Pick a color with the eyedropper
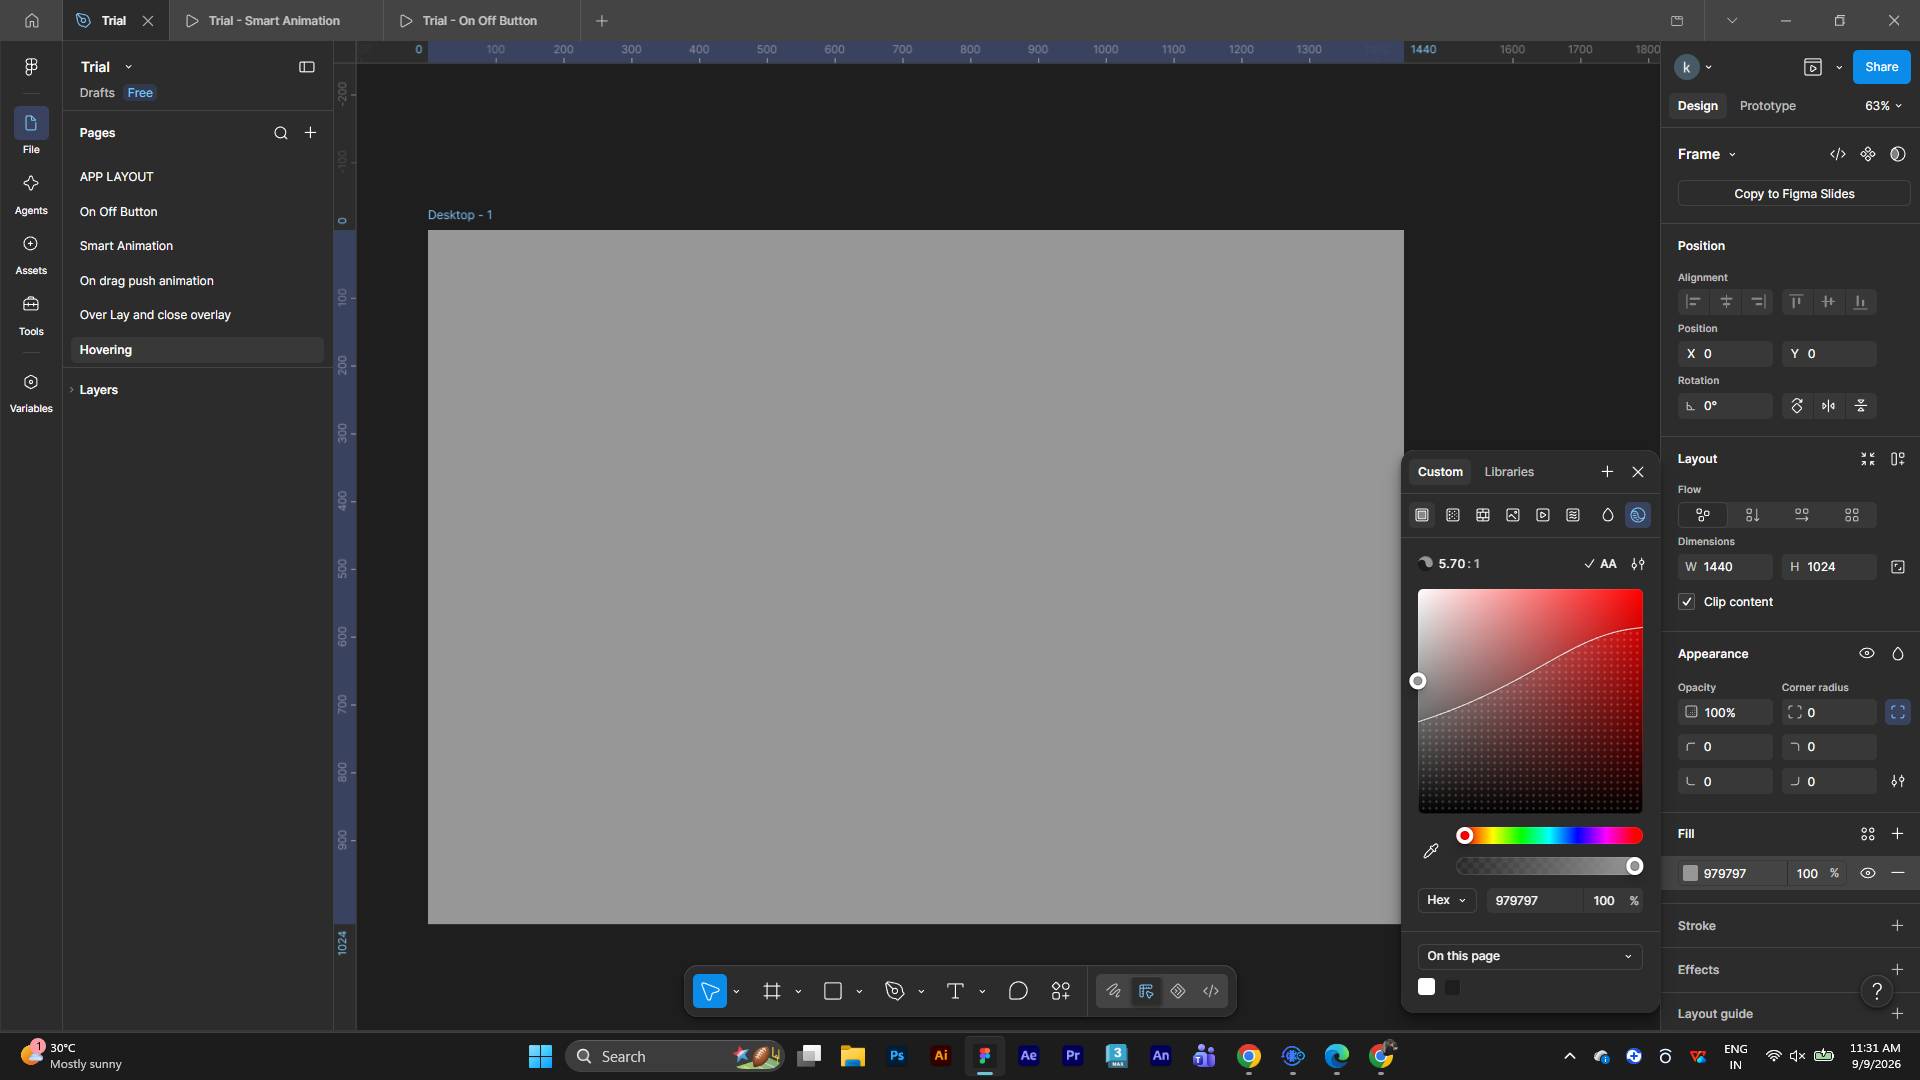 (x=1431, y=851)
